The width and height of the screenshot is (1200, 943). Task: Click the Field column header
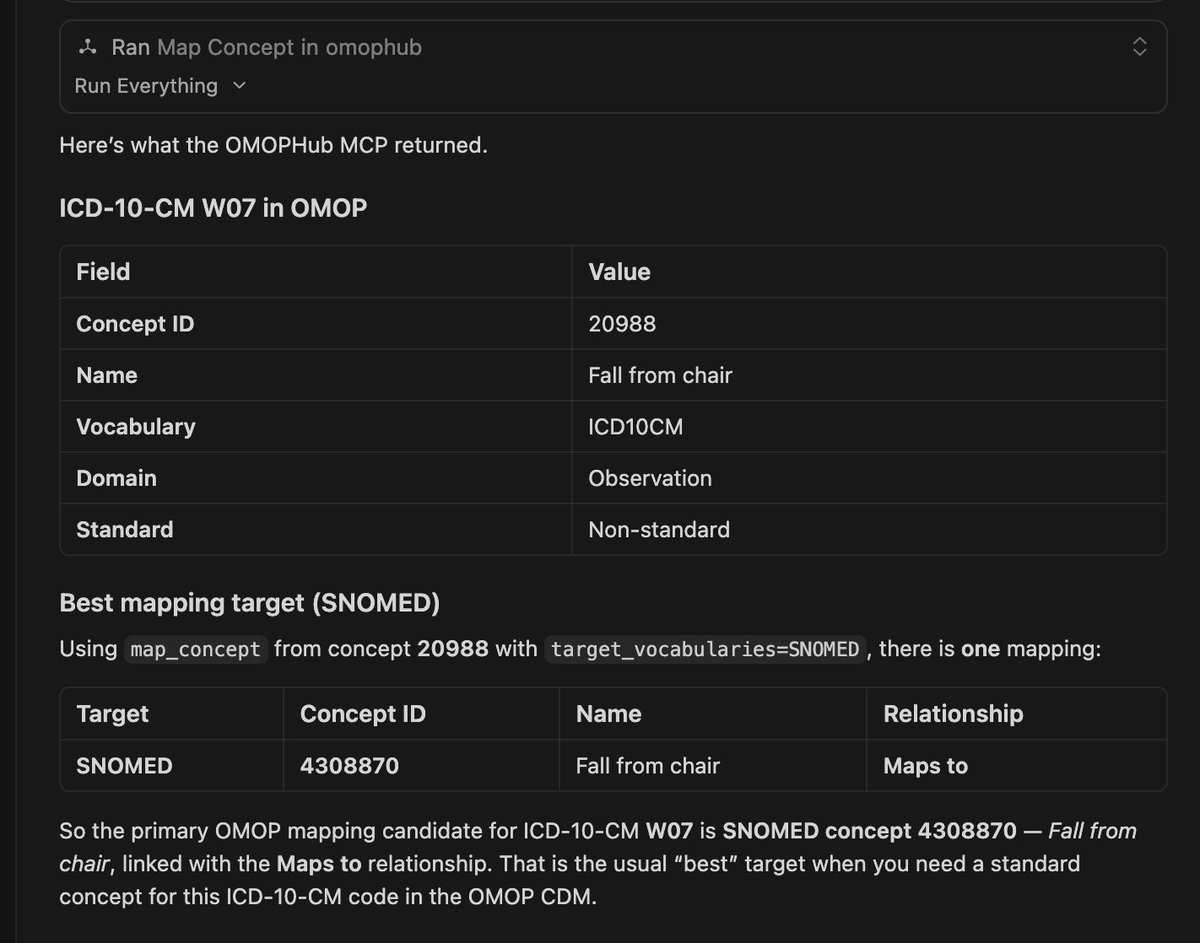click(103, 272)
